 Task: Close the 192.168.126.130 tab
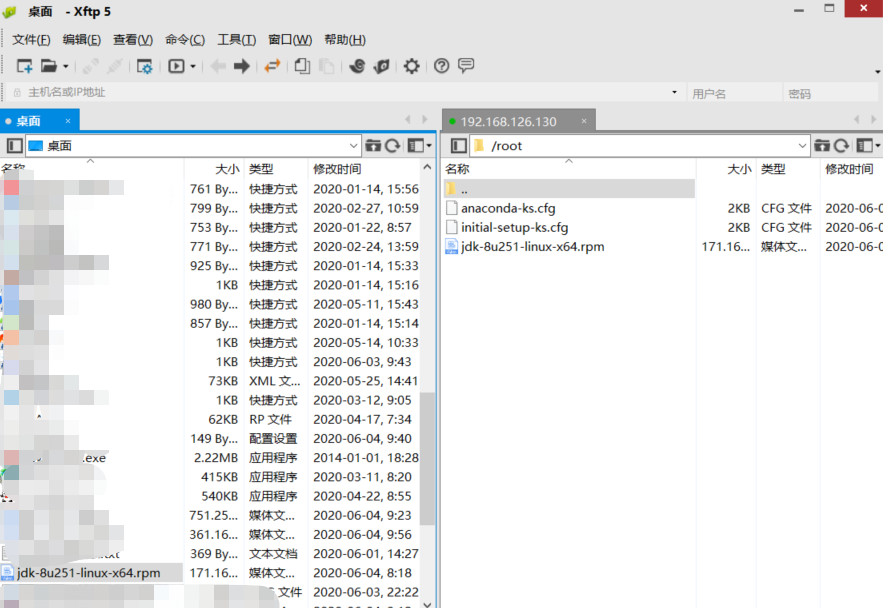pos(584,121)
